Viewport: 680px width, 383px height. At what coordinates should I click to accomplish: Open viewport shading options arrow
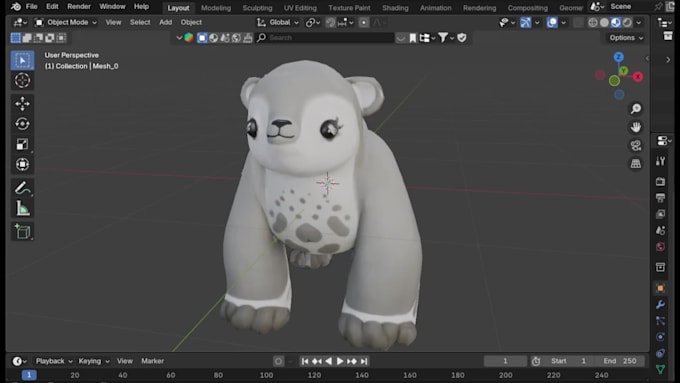[639, 22]
